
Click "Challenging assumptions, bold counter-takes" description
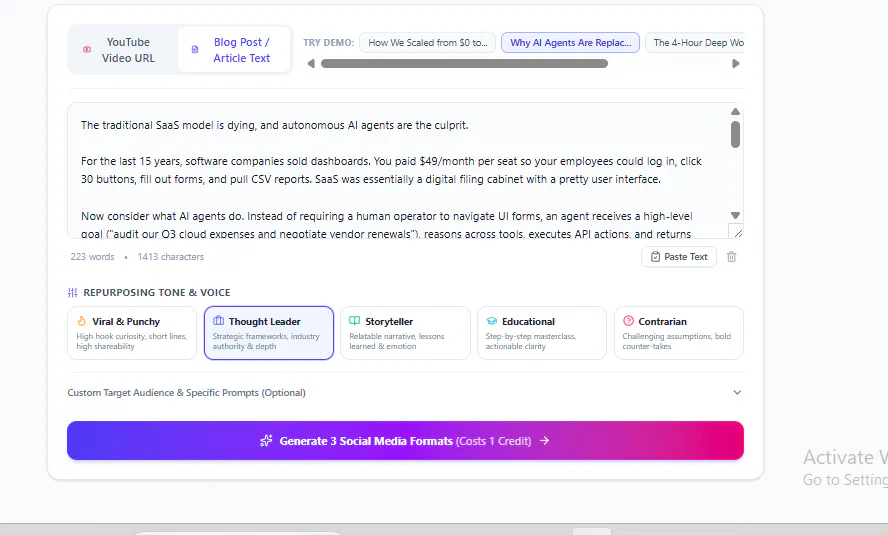coord(676,341)
